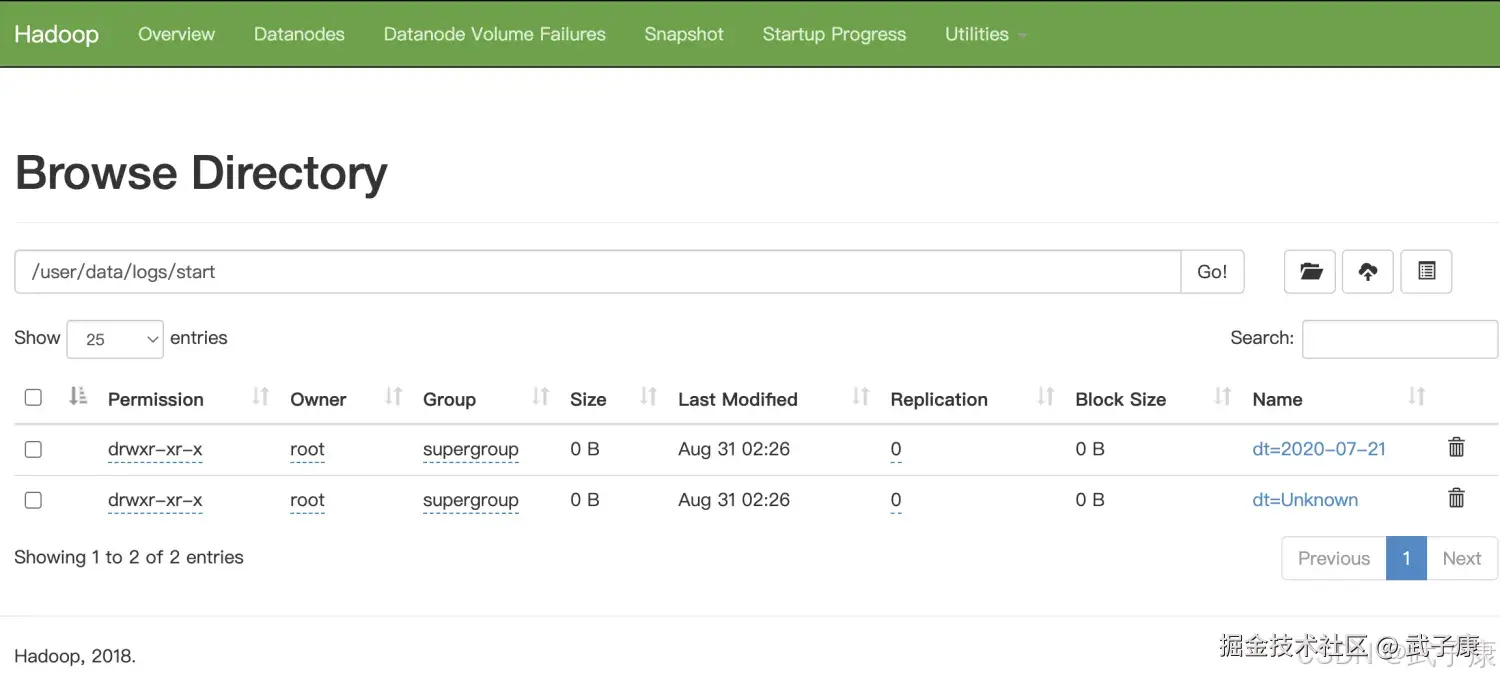This screenshot has height=680, width=1500.
Task: Click the upload files cloud icon
Action: pyautogui.click(x=1368, y=271)
